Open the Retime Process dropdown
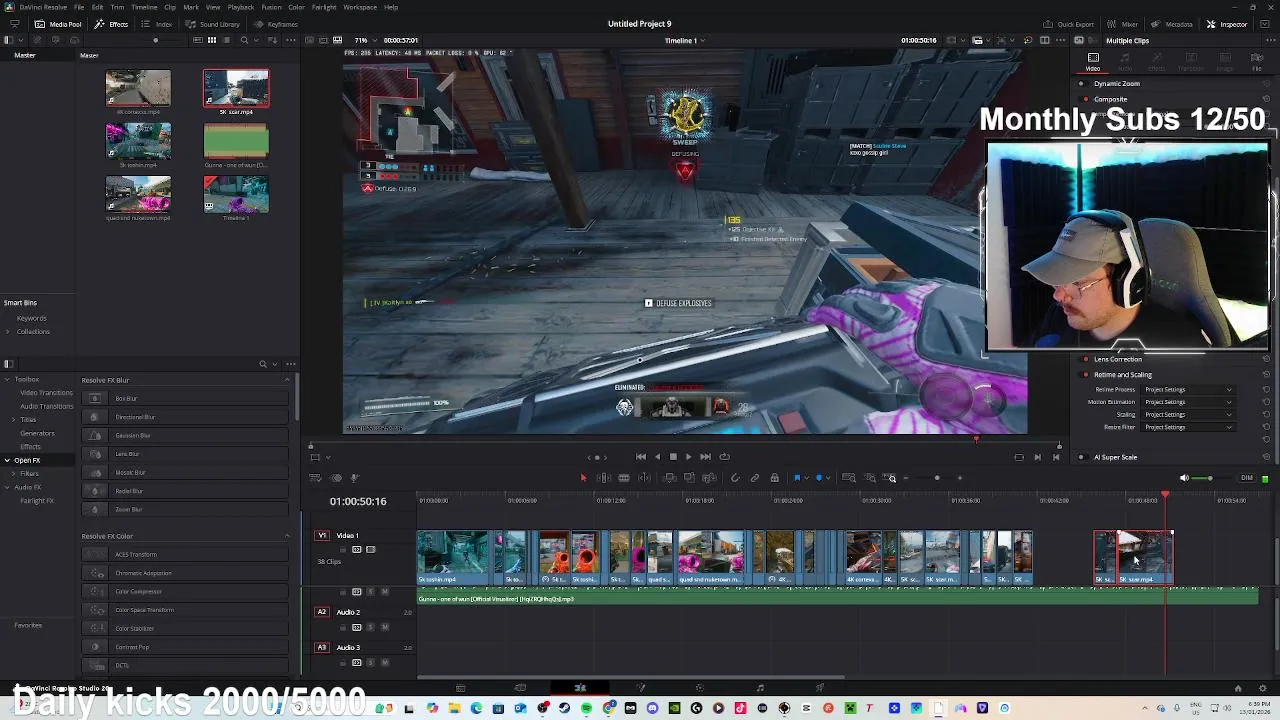Image resolution: width=1280 pixels, height=720 pixels. (1188, 390)
